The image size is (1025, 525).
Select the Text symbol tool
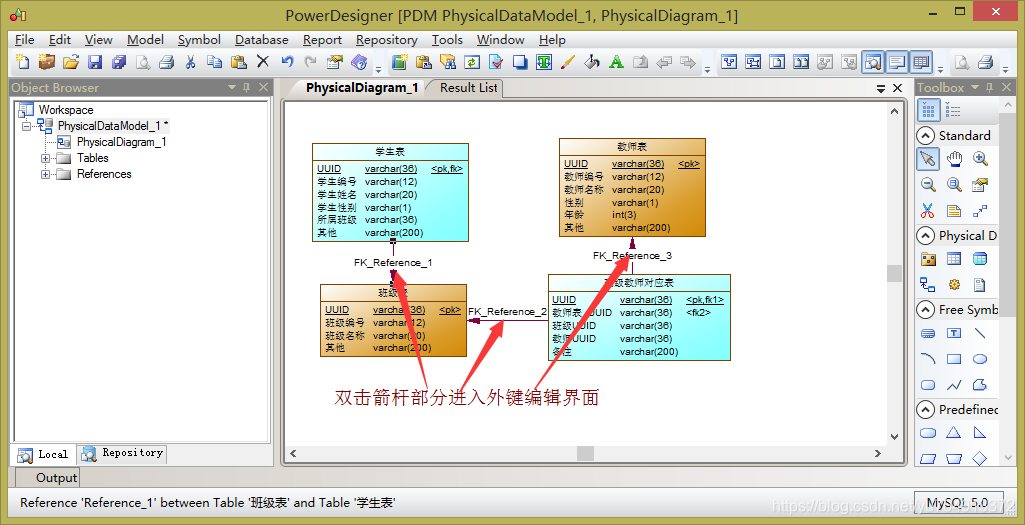click(x=954, y=333)
